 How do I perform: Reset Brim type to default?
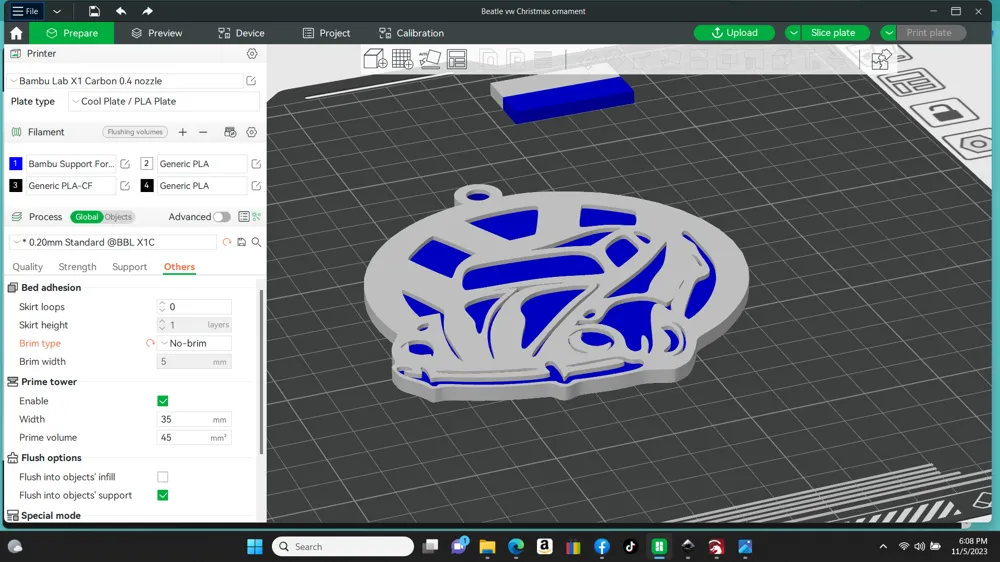(150, 343)
